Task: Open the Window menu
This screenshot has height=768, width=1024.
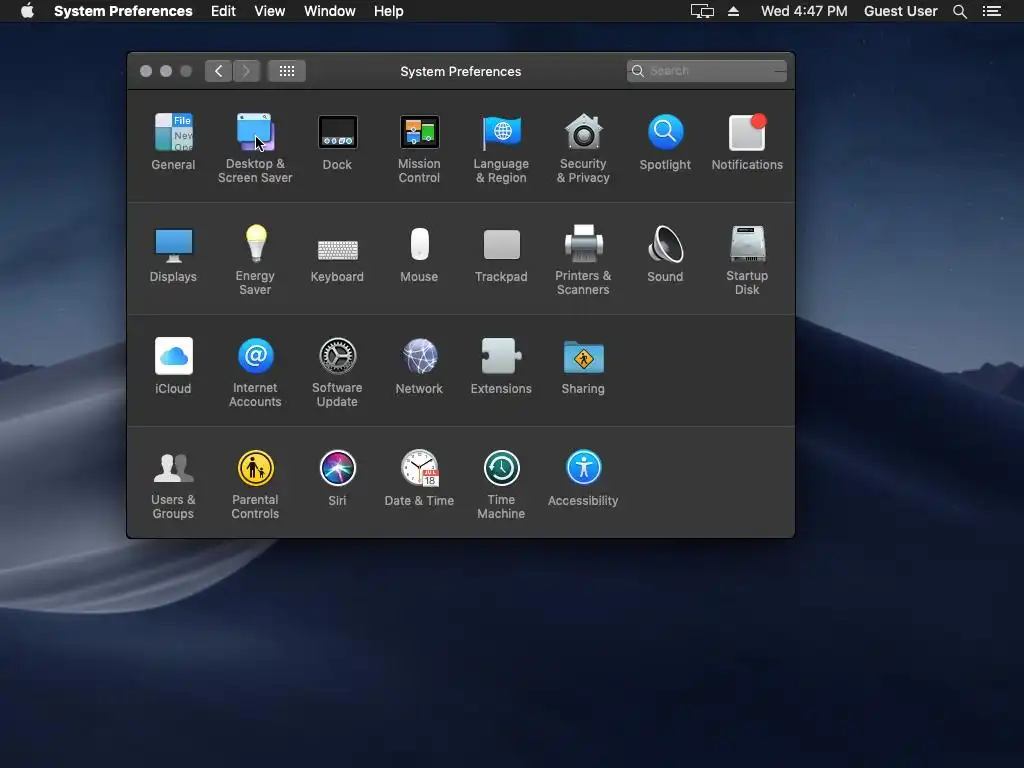Action: [x=329, y=11]
